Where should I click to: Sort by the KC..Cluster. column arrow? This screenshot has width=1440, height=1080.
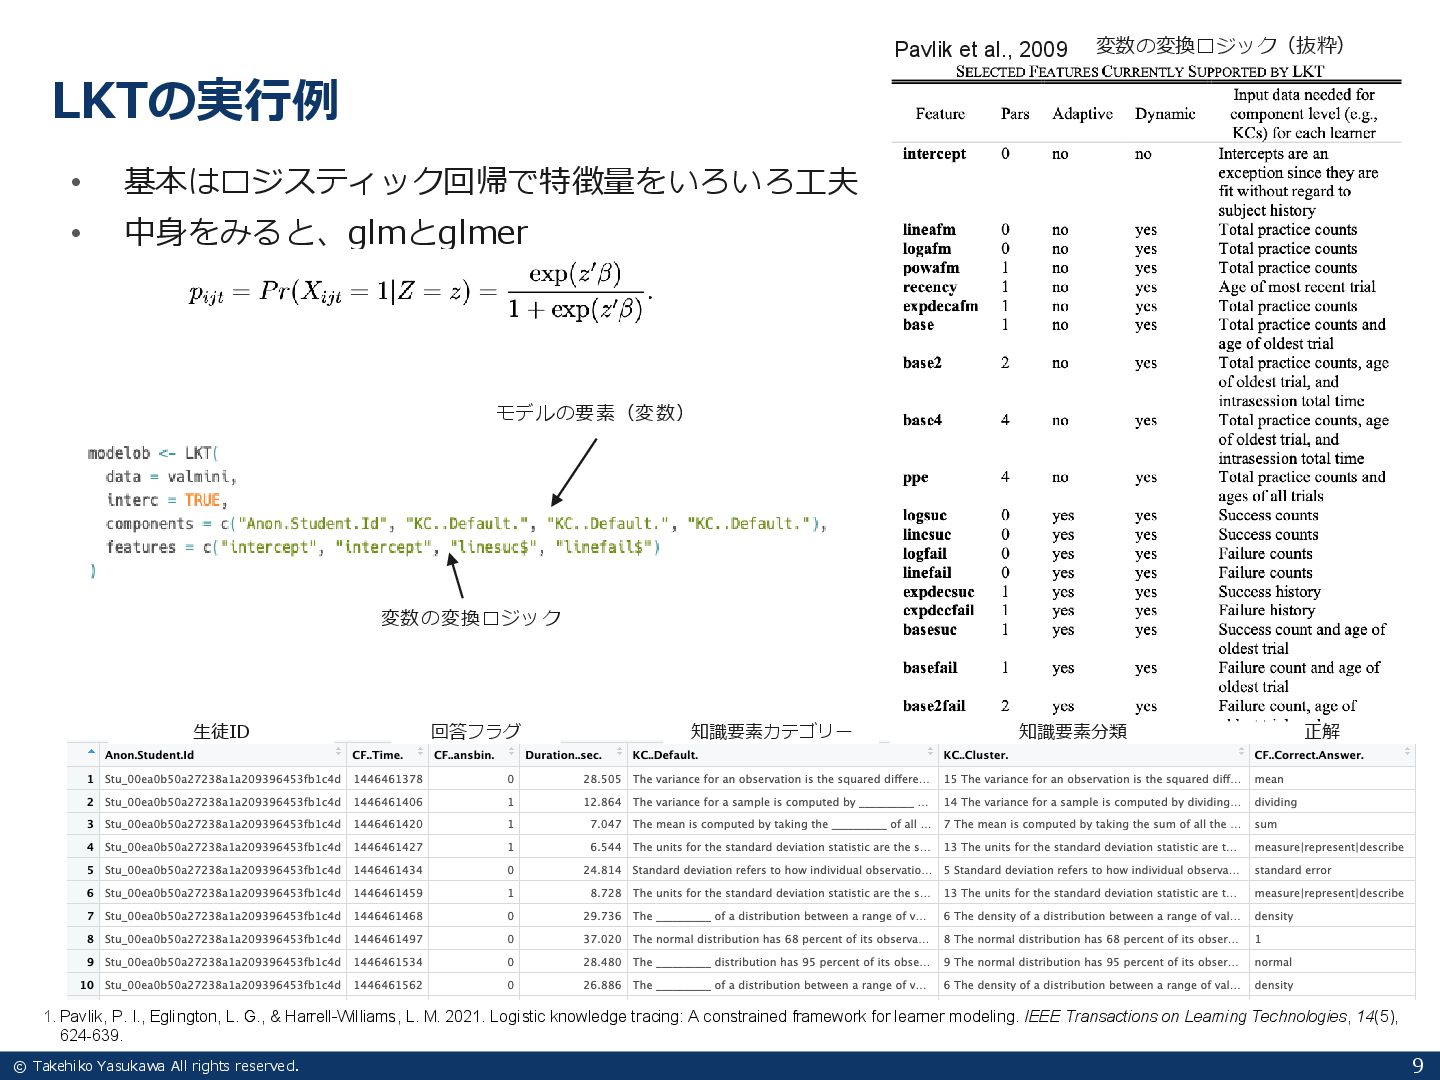1241,752
